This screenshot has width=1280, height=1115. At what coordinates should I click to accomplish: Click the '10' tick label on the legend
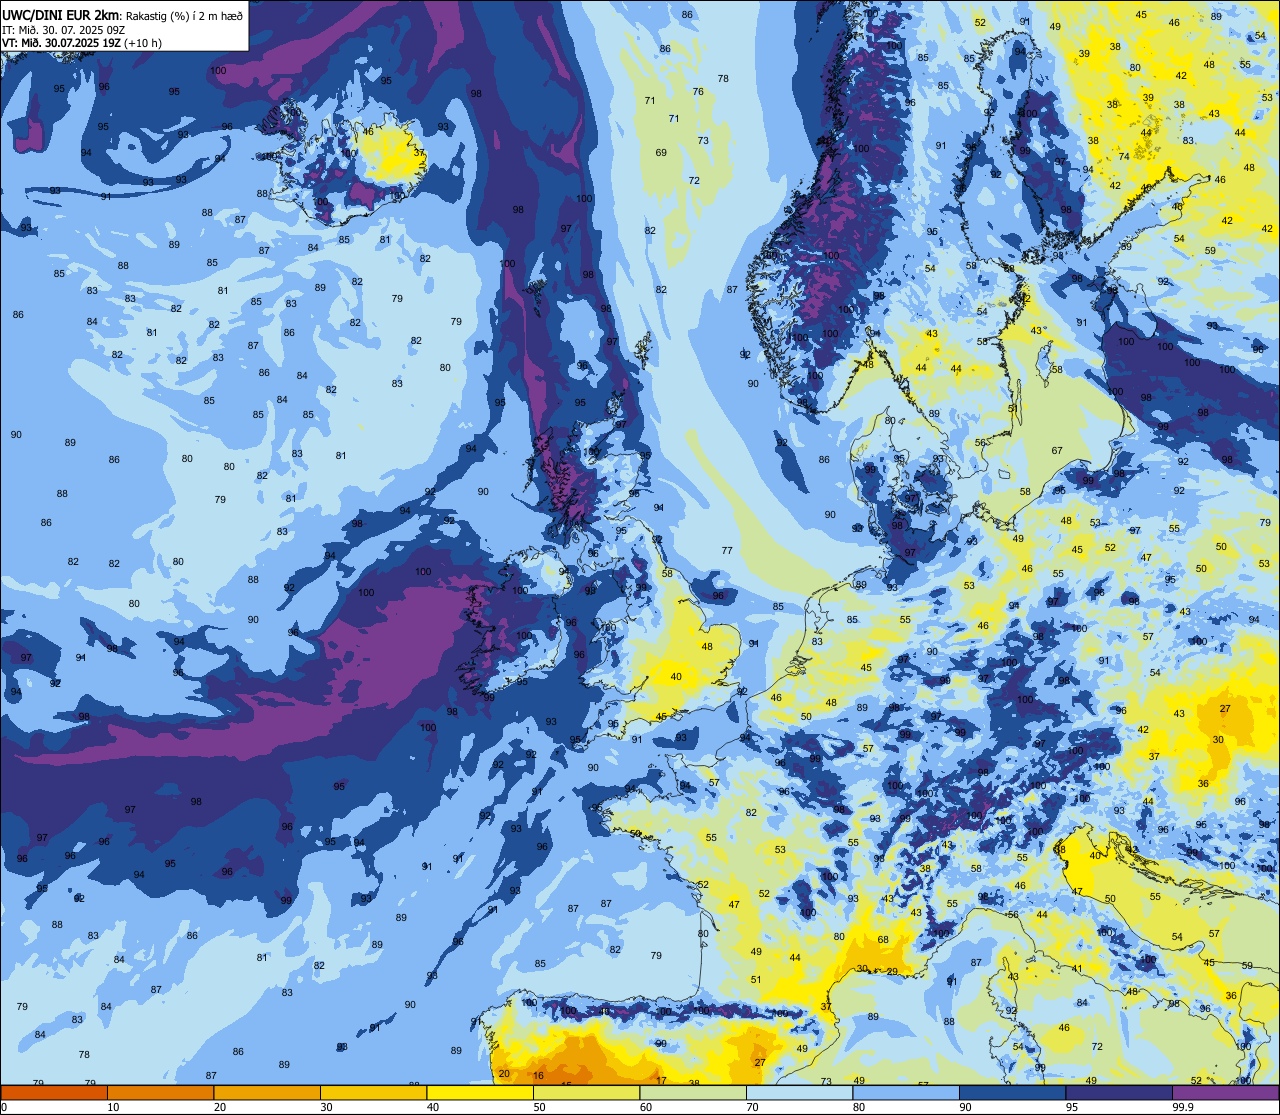pyautogui.click(x=113, y=1107)
